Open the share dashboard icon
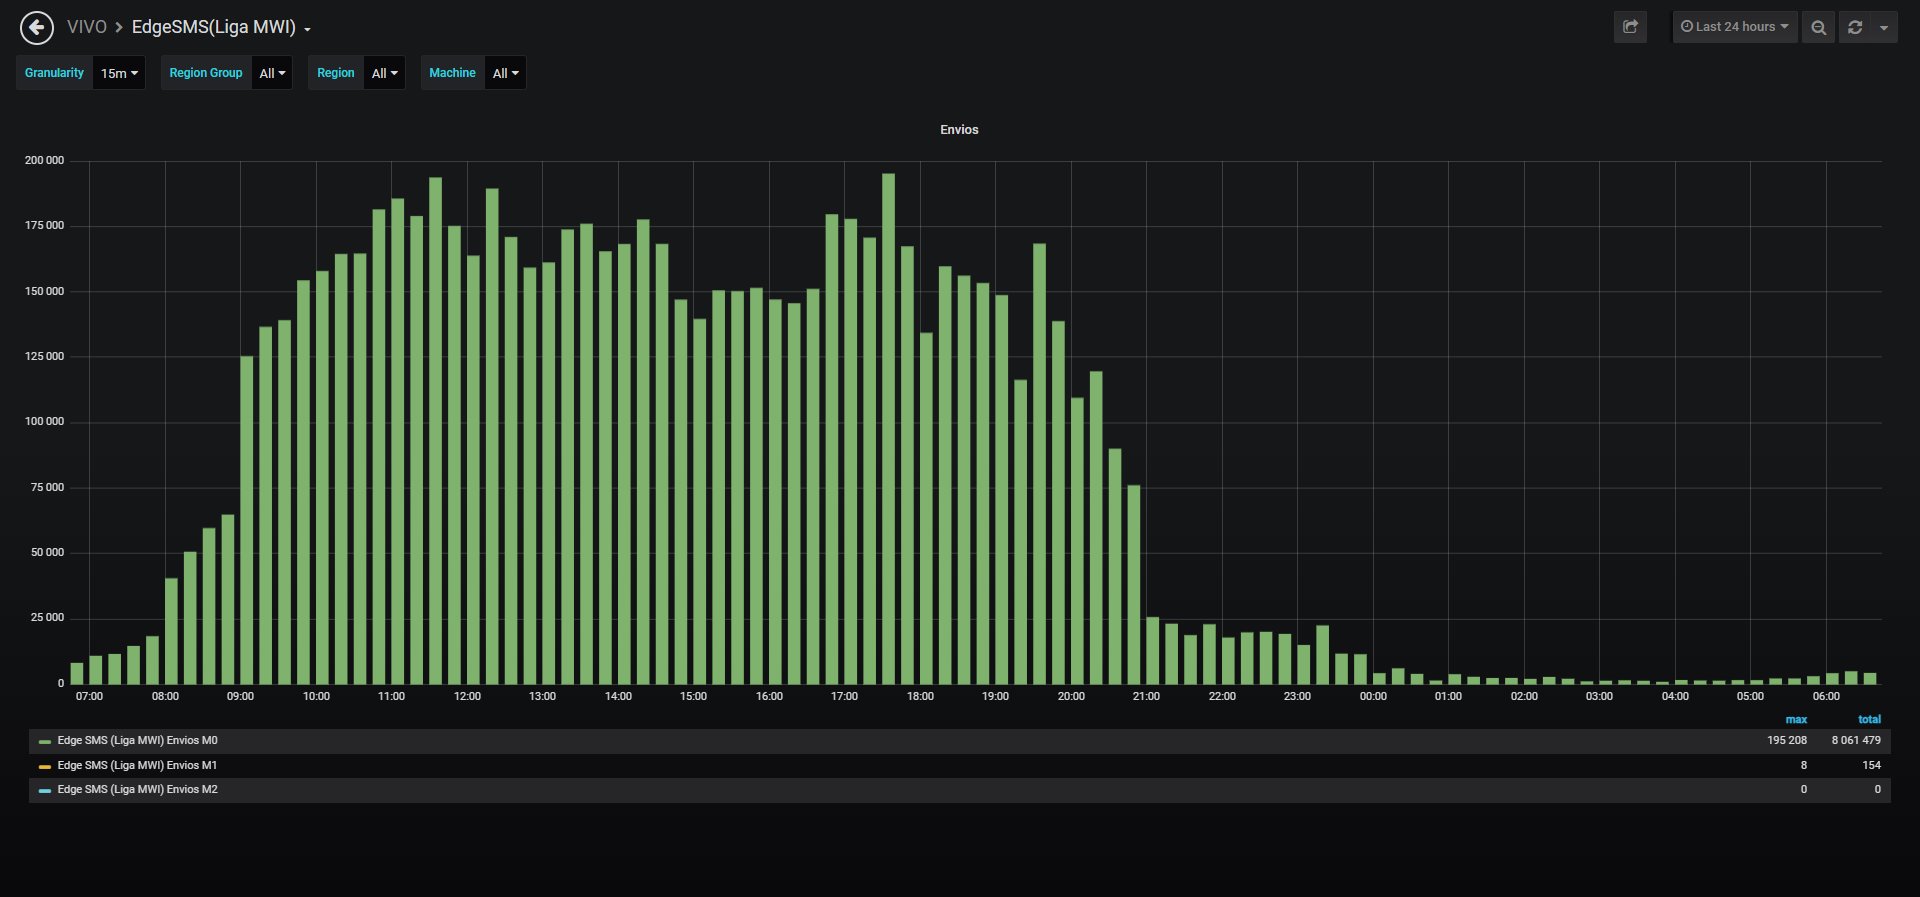The image size is (1920, 897). pos(1630,27)
